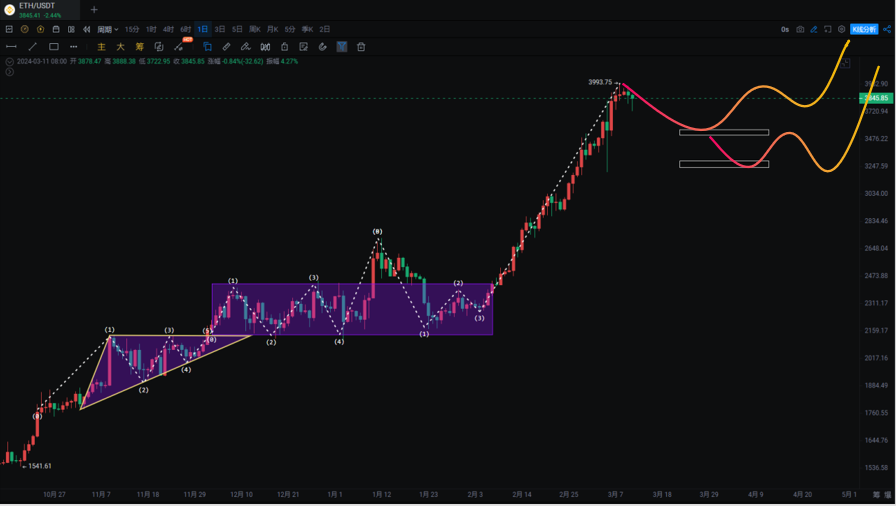Viewport: 896px width, 506px height.
Task: Toggle the highlighted filter funnel icon
Action: click(x=342, y=47)
